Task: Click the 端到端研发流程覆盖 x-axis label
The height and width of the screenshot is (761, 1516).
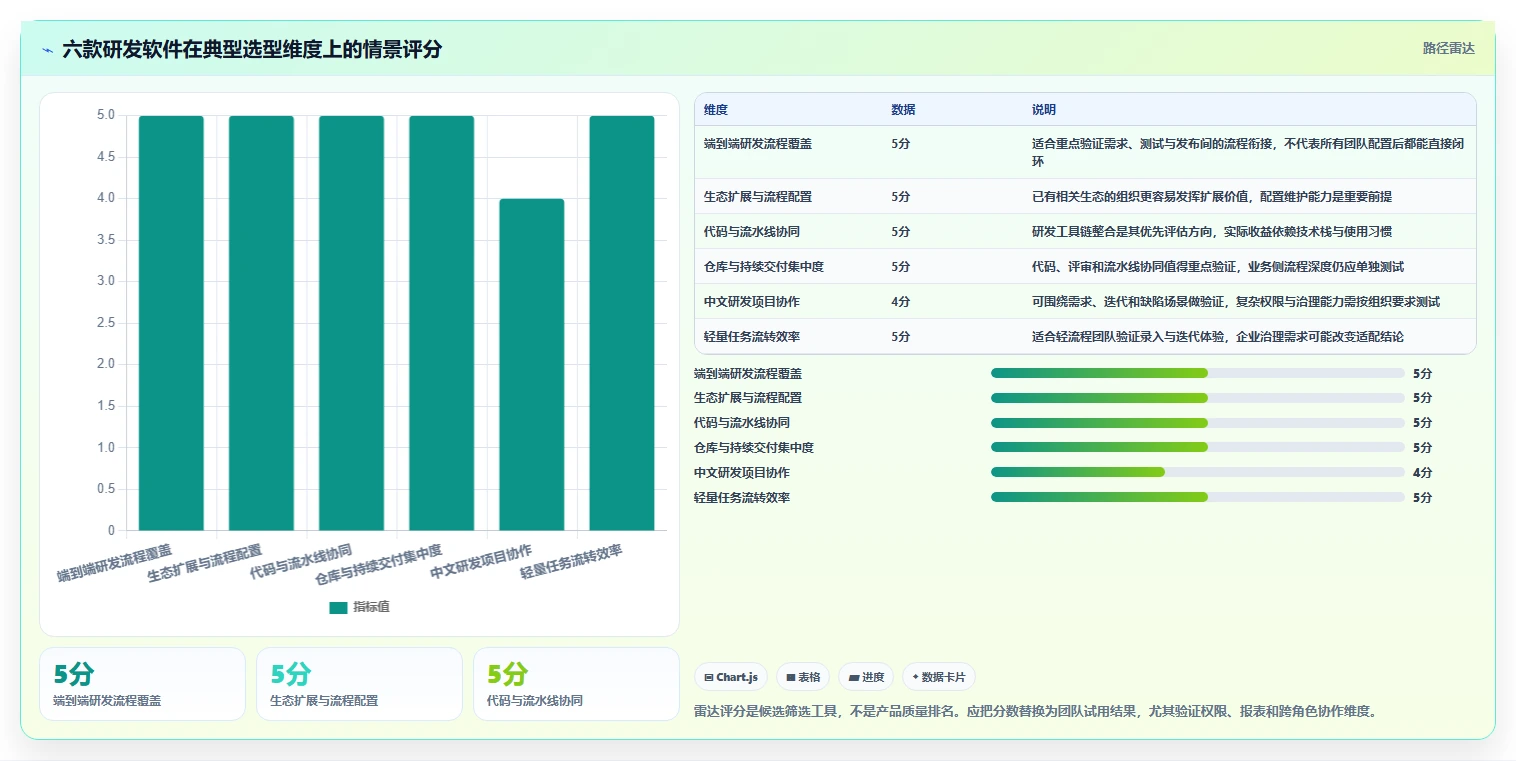Action: pyautogui.click(x=114, y=563)
